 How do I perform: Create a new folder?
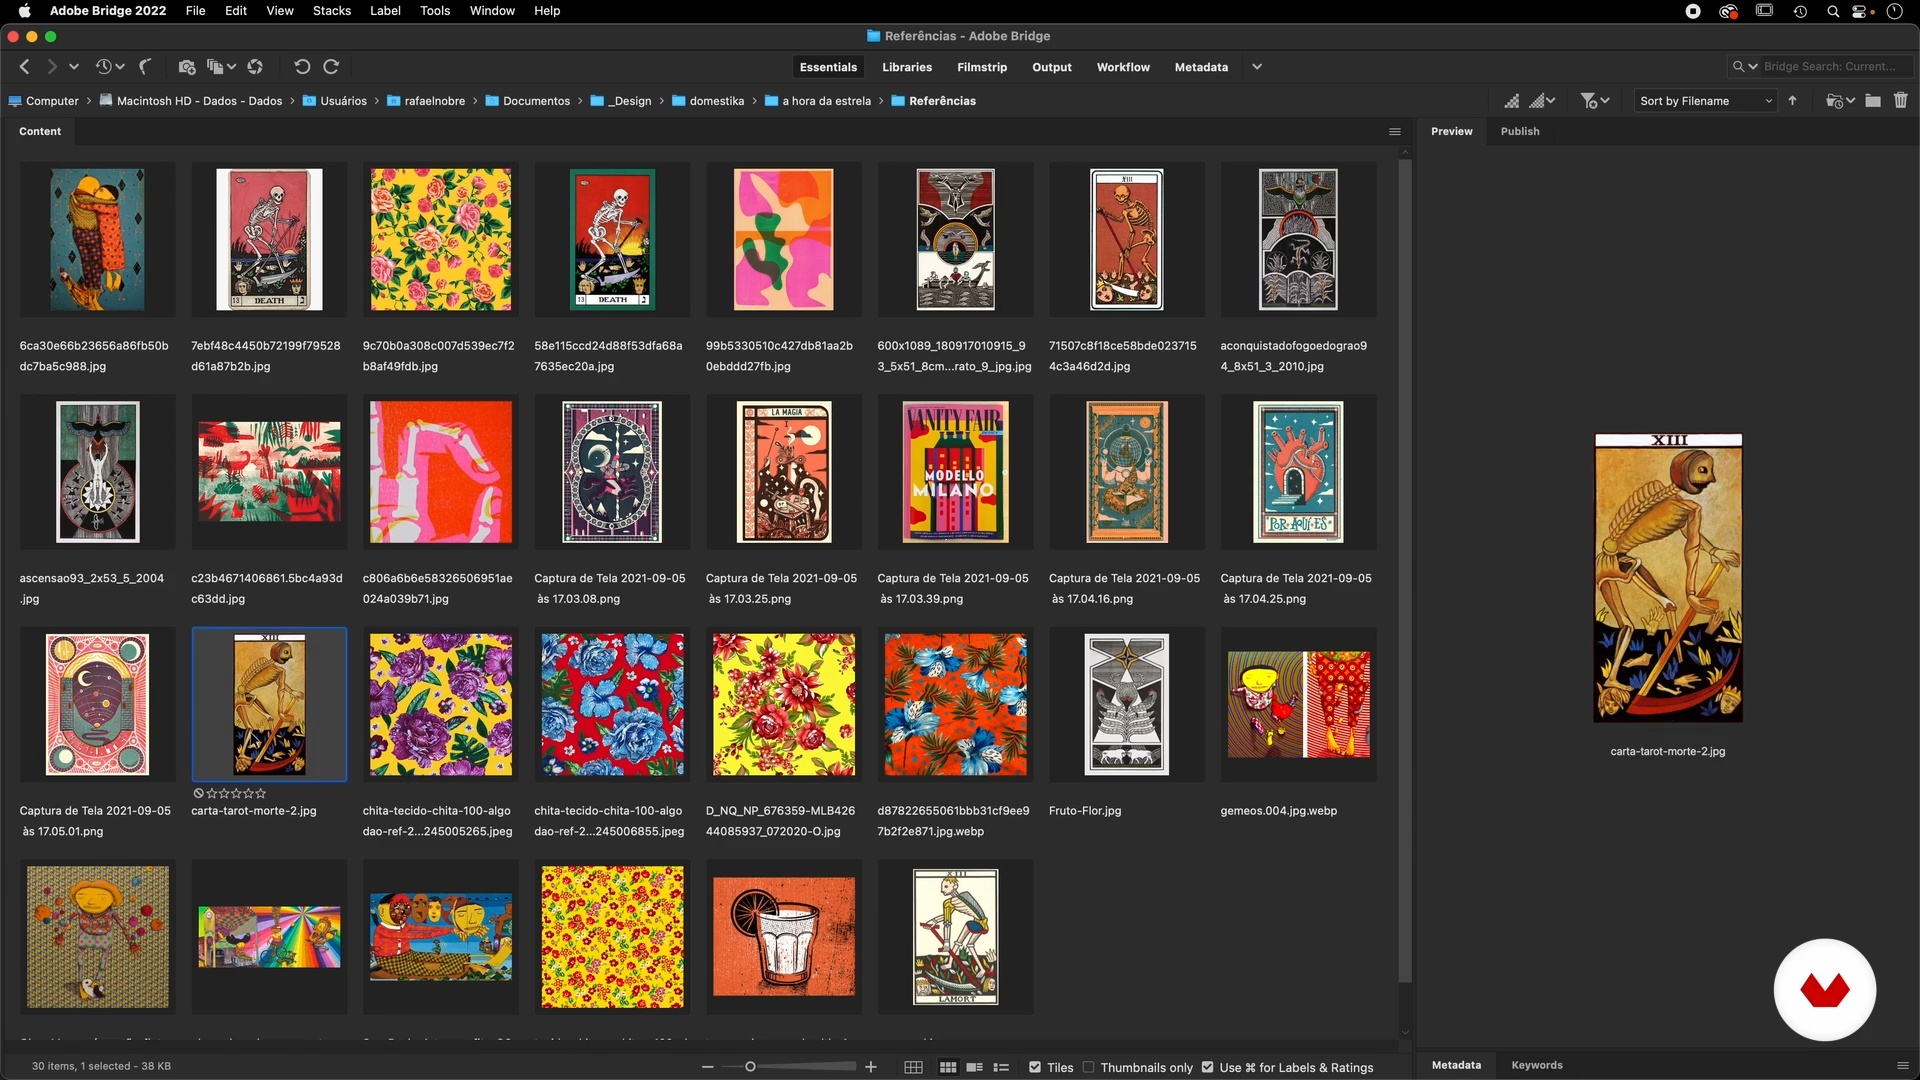click(x=1873, y=101)
